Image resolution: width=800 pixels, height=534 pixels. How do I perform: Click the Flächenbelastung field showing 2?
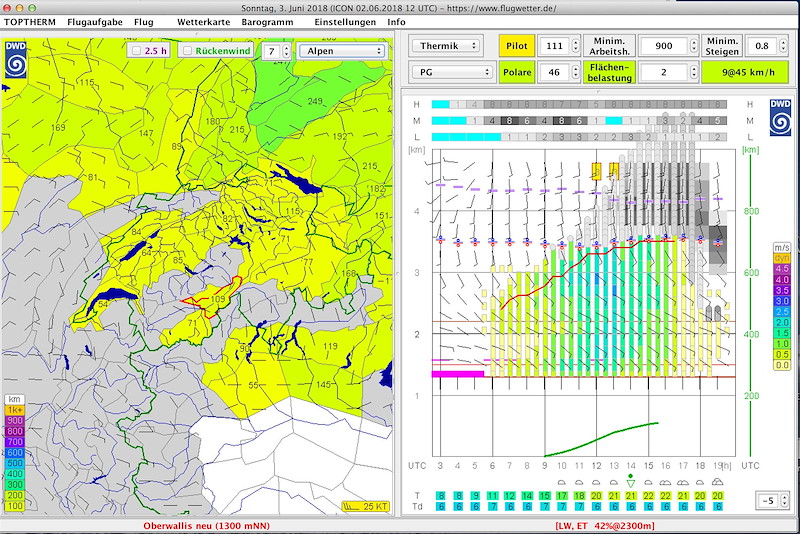(663, 72)
